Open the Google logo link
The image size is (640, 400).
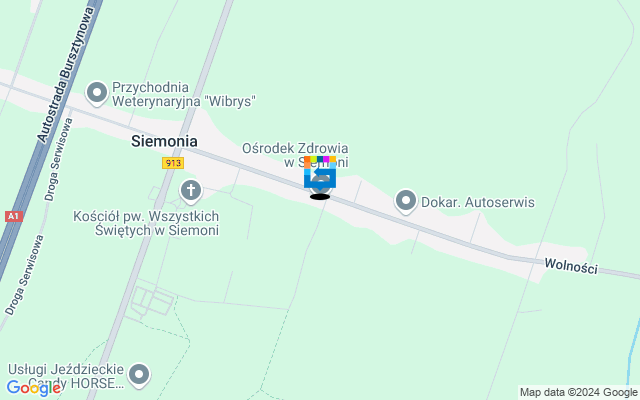[x=34, y=388]
